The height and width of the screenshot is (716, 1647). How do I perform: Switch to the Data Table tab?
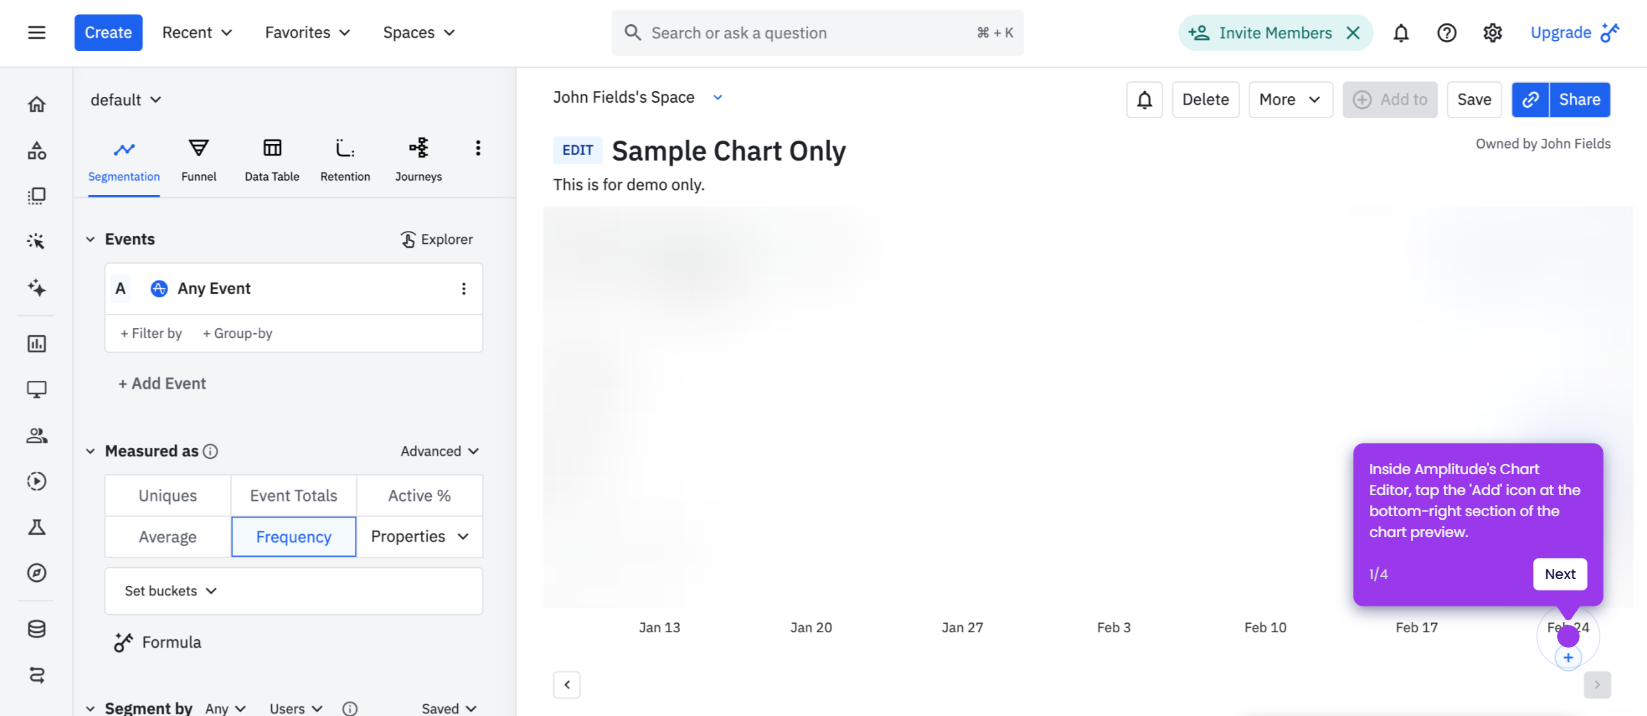272,160
